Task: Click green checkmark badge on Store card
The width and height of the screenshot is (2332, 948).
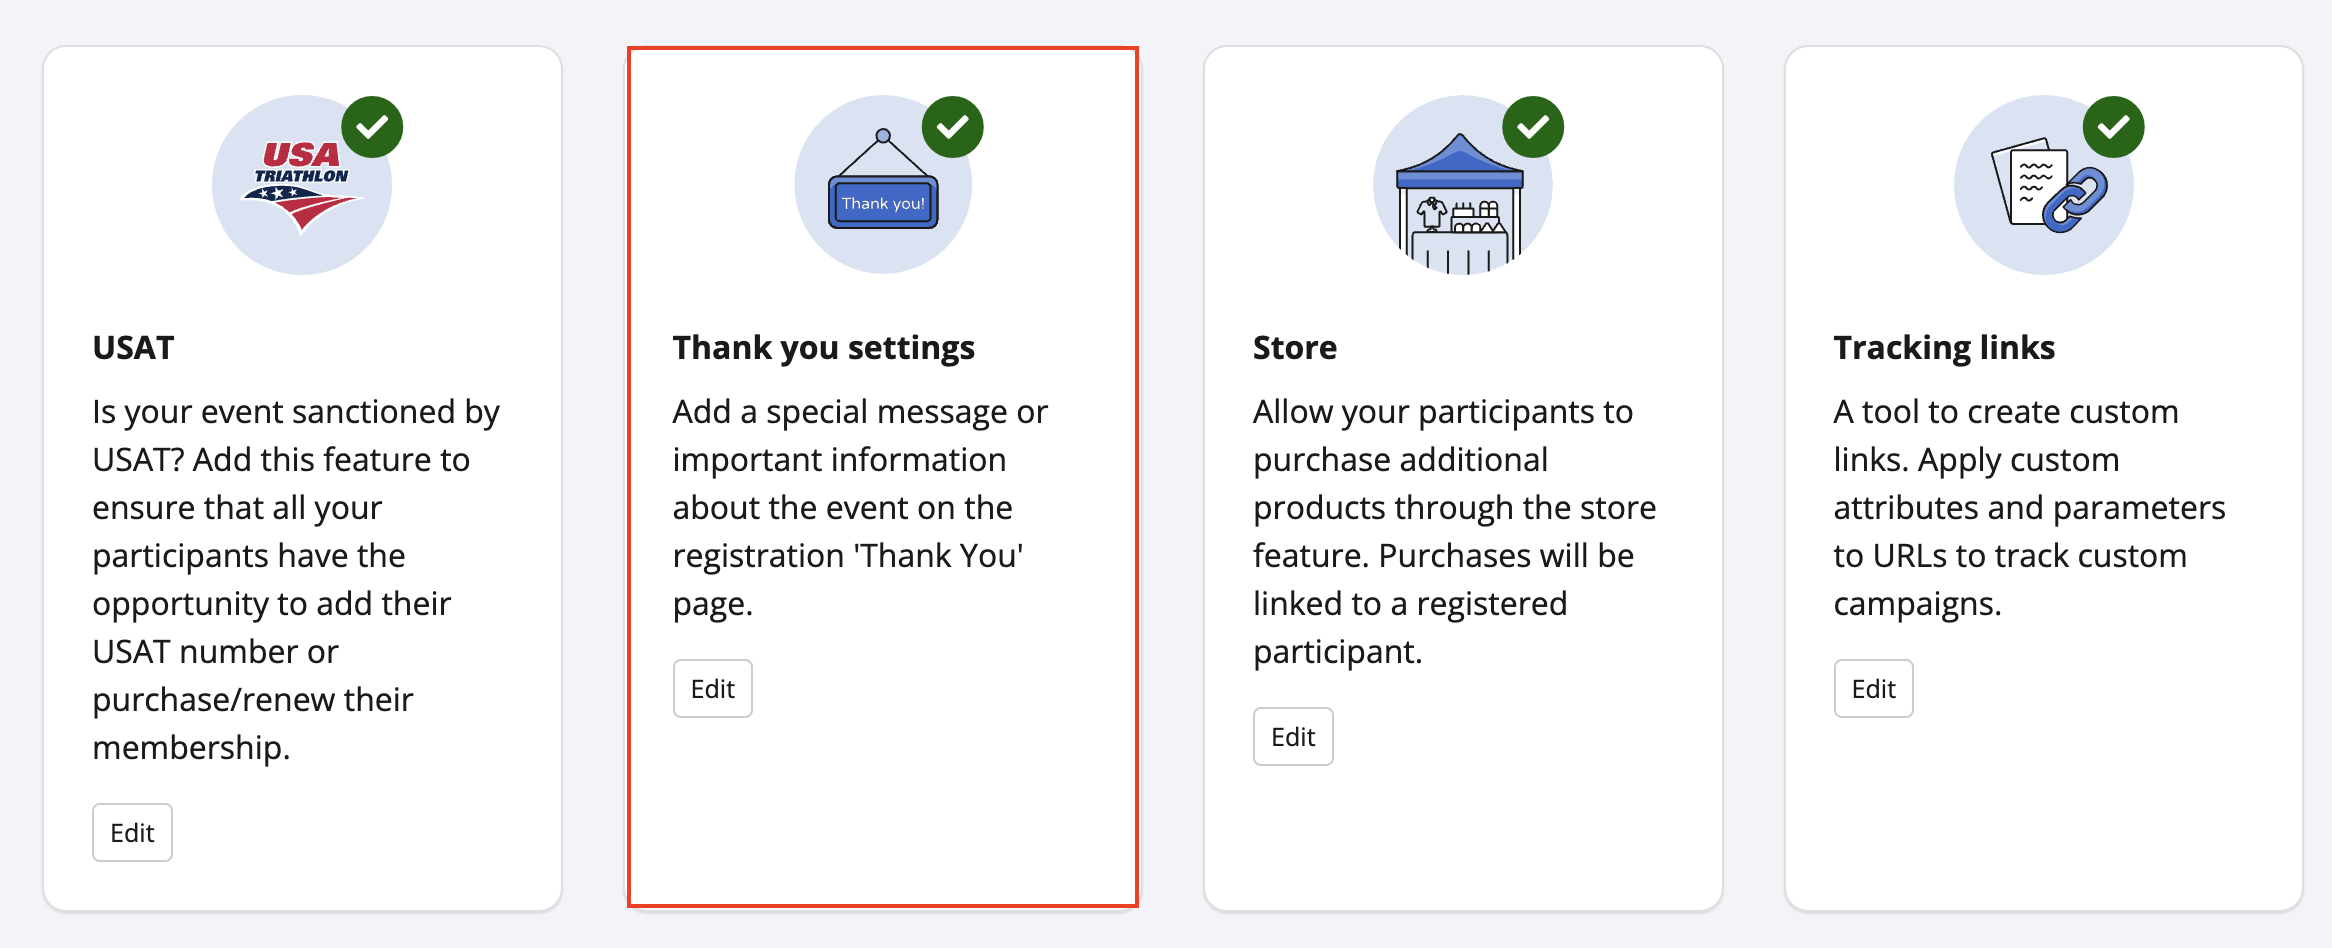Action: [1533, 127]
